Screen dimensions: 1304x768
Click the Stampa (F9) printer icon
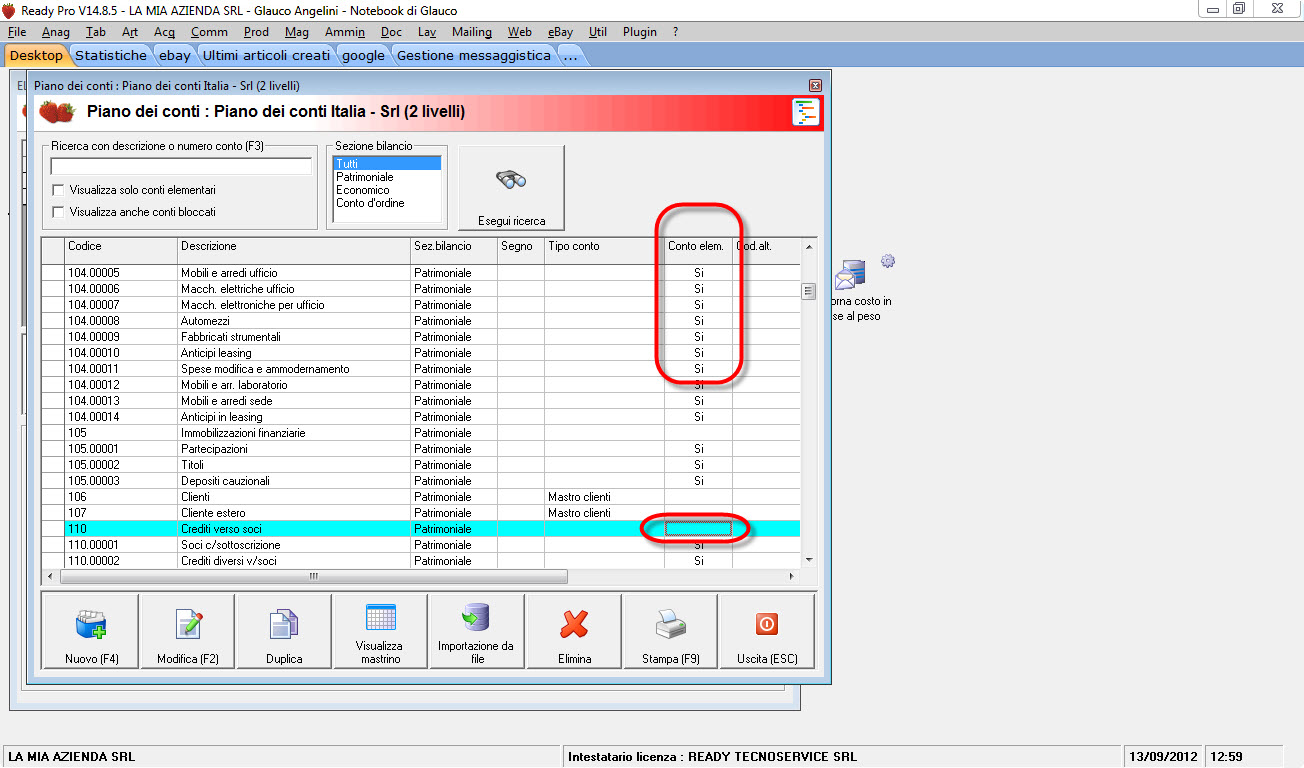(x=671, y=624)
